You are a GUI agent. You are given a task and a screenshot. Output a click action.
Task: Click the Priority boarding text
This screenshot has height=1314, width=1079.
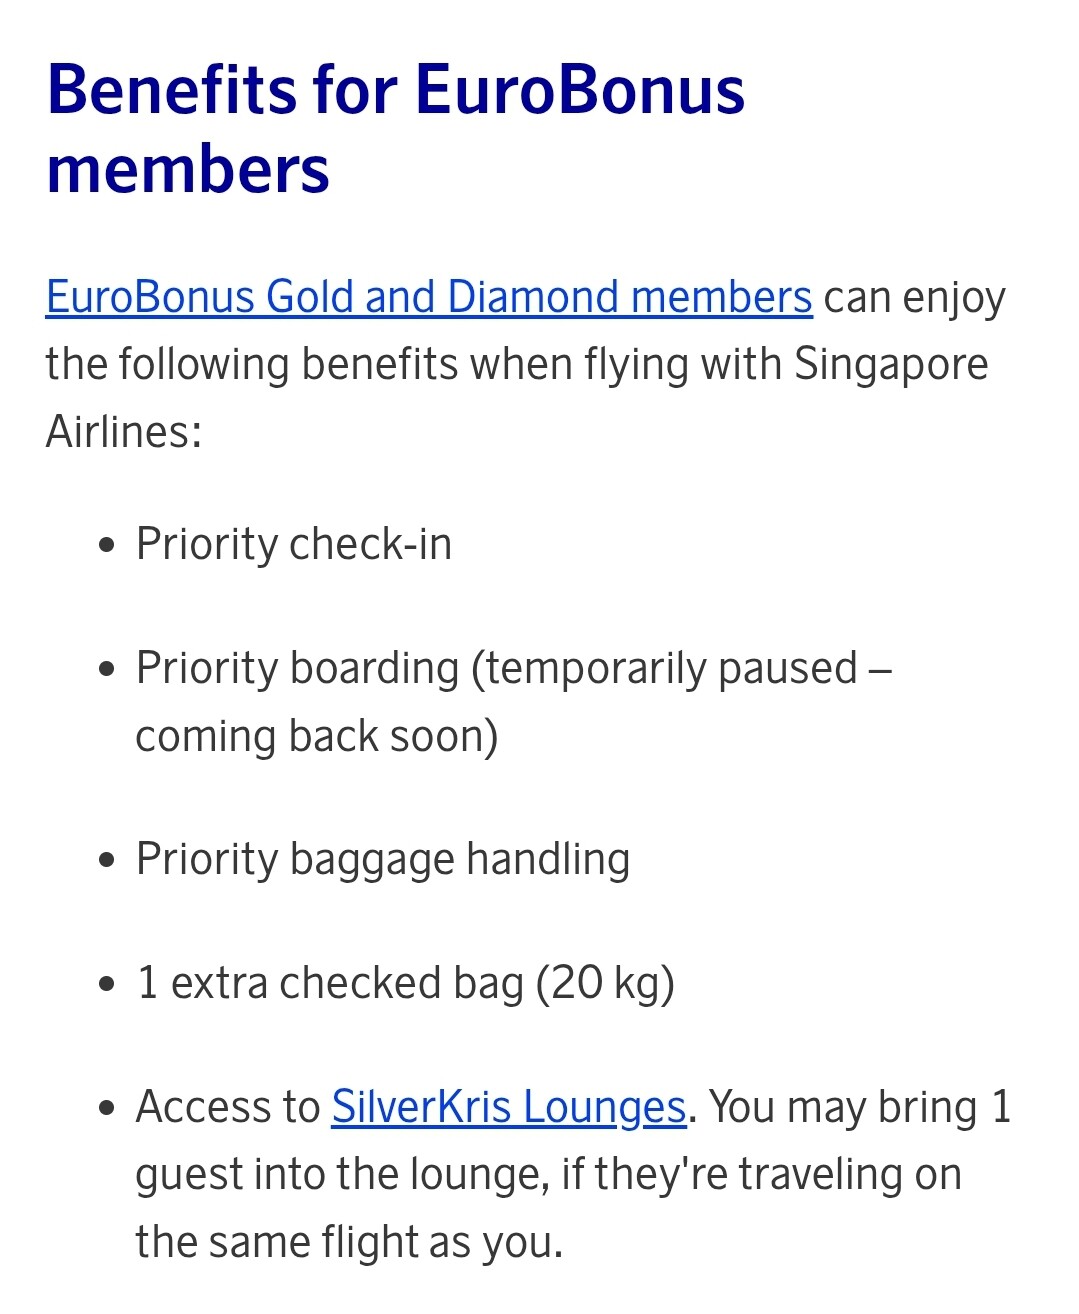[x=297, y=668]
